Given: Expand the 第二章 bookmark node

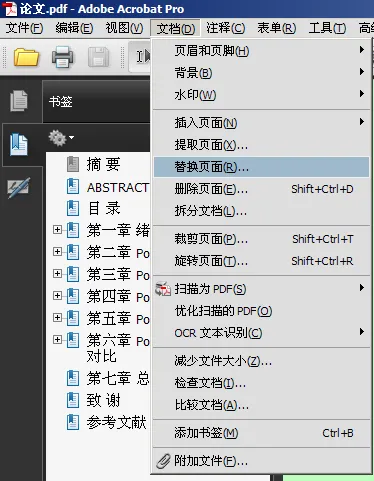Looking at the screenshot, I should [x=57, y=252].
